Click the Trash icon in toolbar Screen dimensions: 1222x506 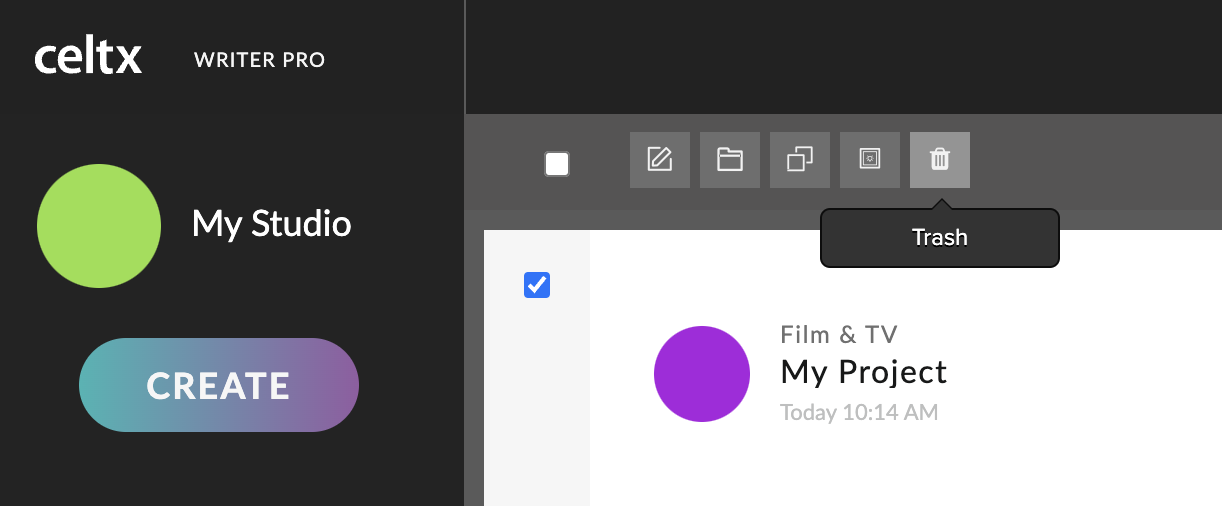pos(940,160)
